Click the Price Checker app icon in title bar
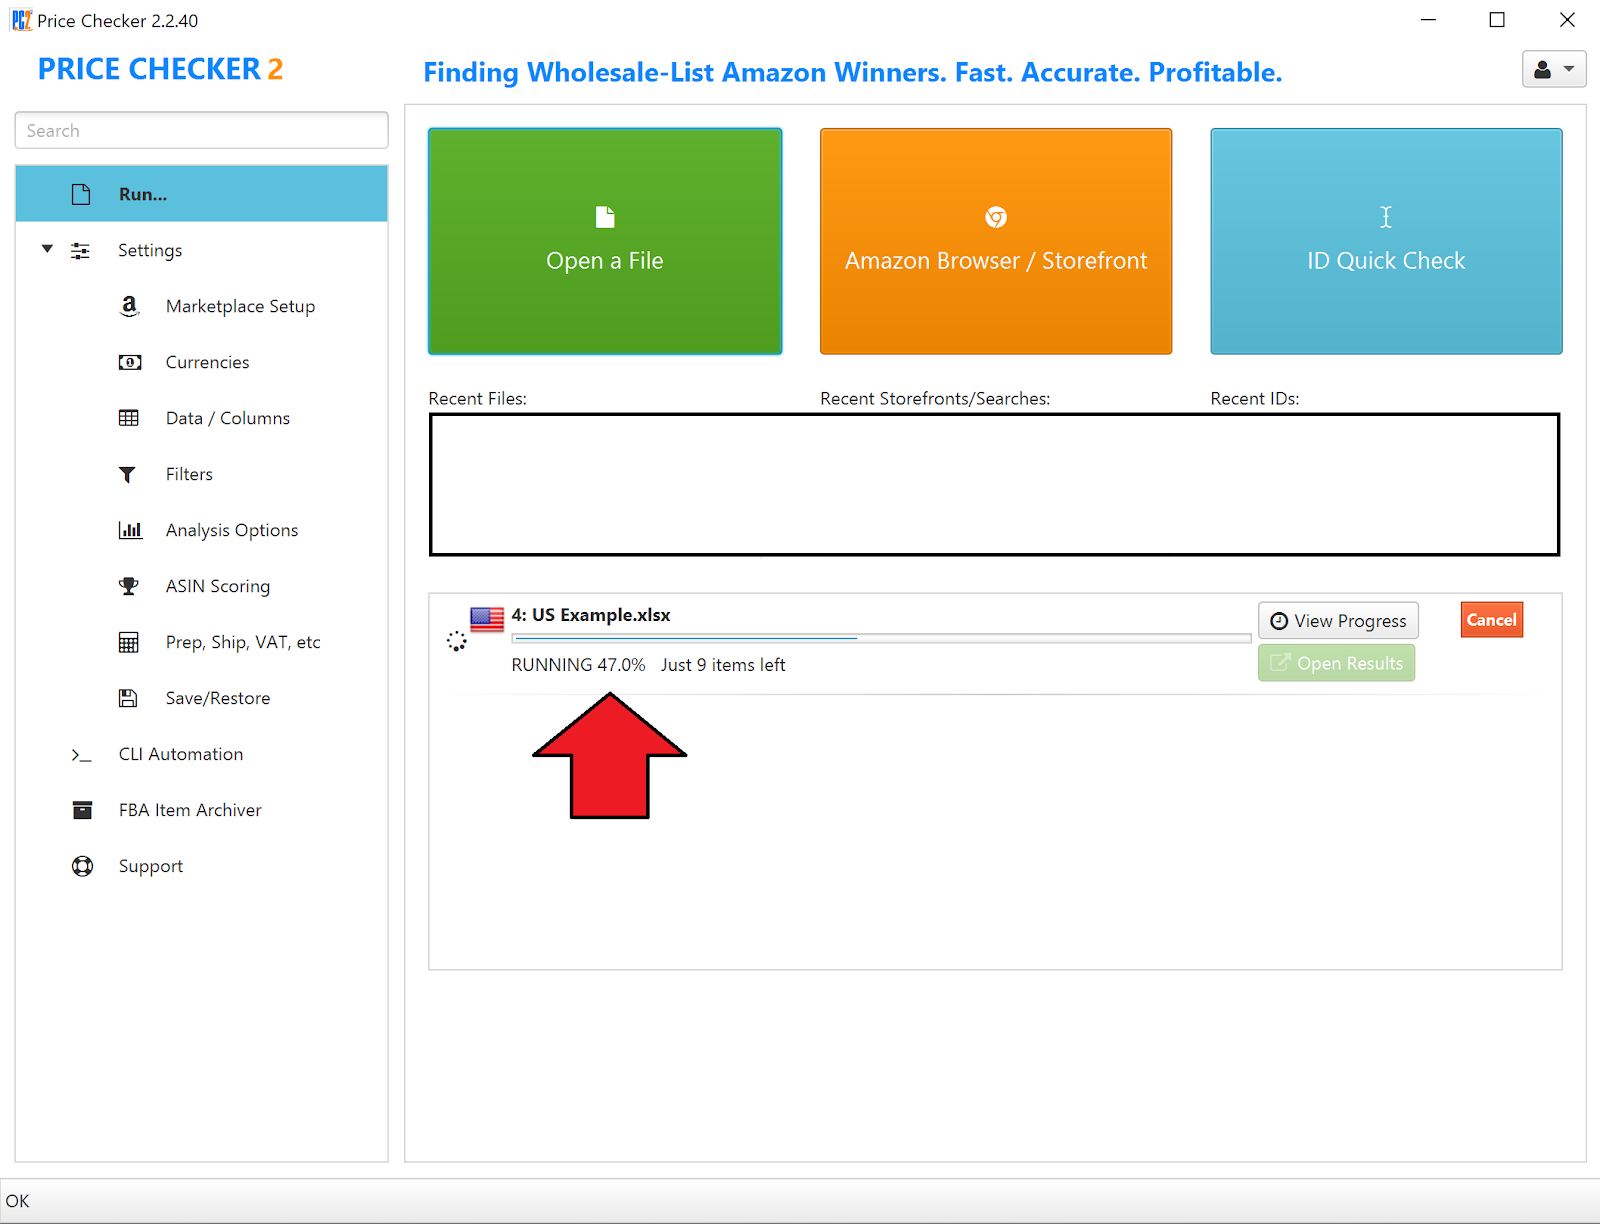Viewport: 1600px width, 1224px height. coord(21,20)
